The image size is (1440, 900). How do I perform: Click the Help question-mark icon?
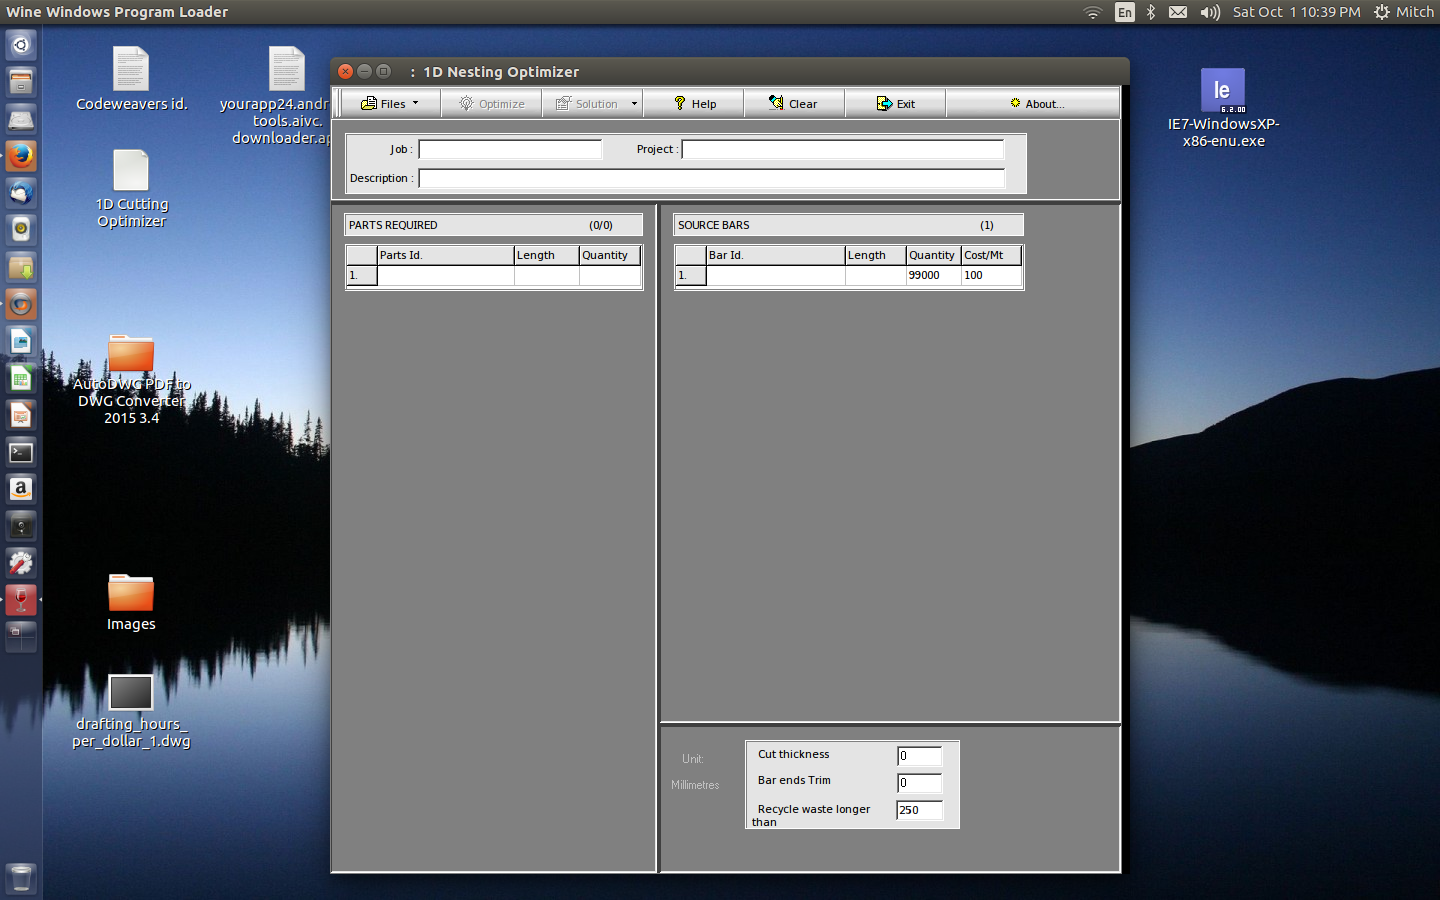click(679, 103)
